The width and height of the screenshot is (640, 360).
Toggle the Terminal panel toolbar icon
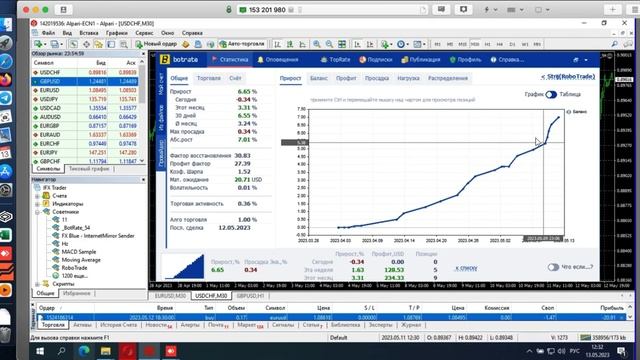pos(111,44)
